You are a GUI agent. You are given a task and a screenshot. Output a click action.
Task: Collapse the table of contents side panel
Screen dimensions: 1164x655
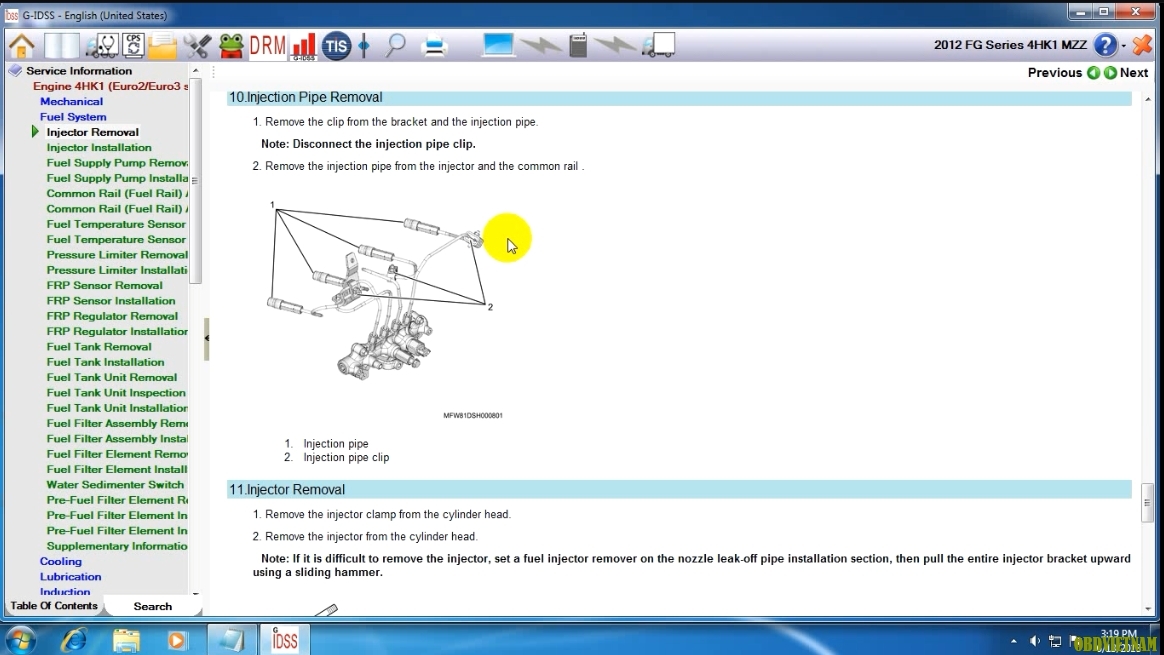pyautogui.click(x=206, y=339)
